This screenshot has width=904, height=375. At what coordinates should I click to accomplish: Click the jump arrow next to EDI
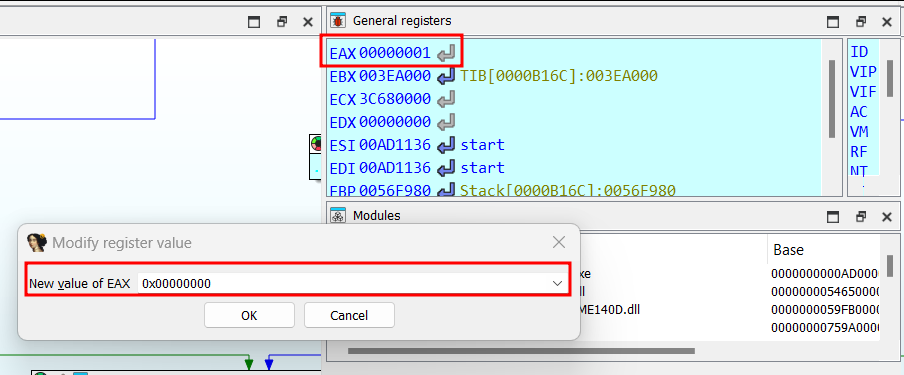pyautogui.click(x=446, y=168)
